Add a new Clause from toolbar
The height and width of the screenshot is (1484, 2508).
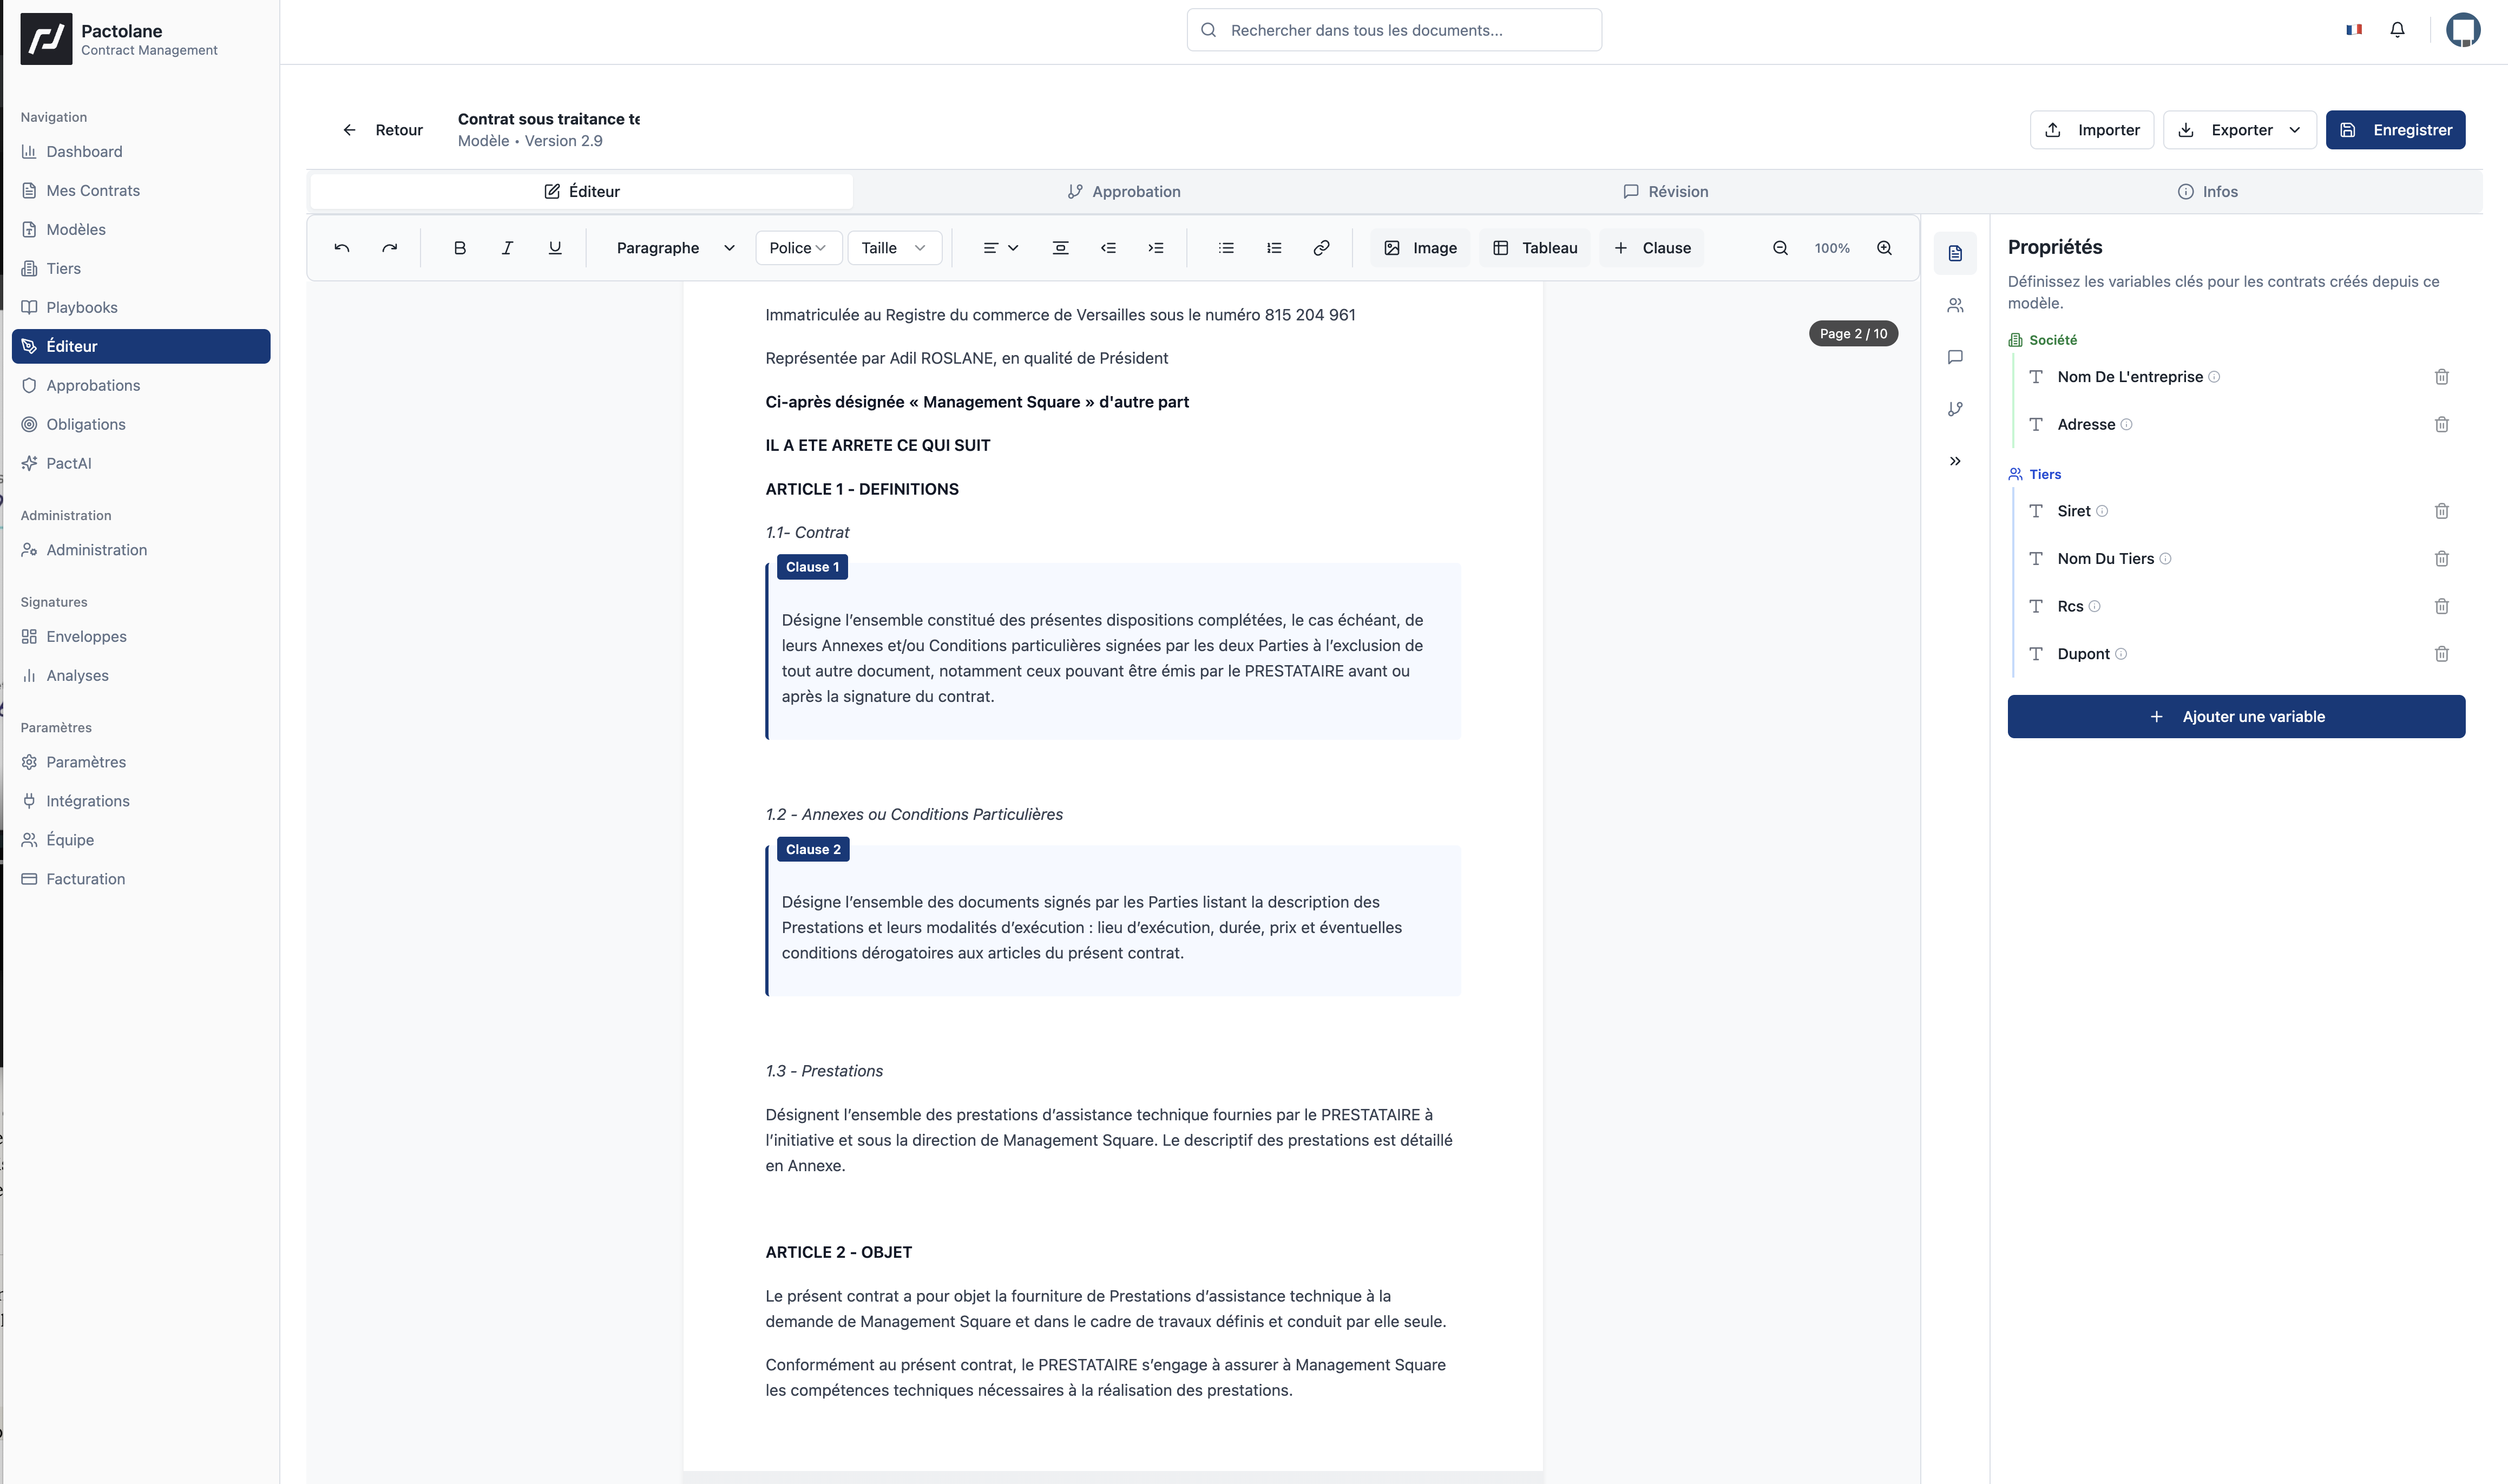tap(1652, 248)
